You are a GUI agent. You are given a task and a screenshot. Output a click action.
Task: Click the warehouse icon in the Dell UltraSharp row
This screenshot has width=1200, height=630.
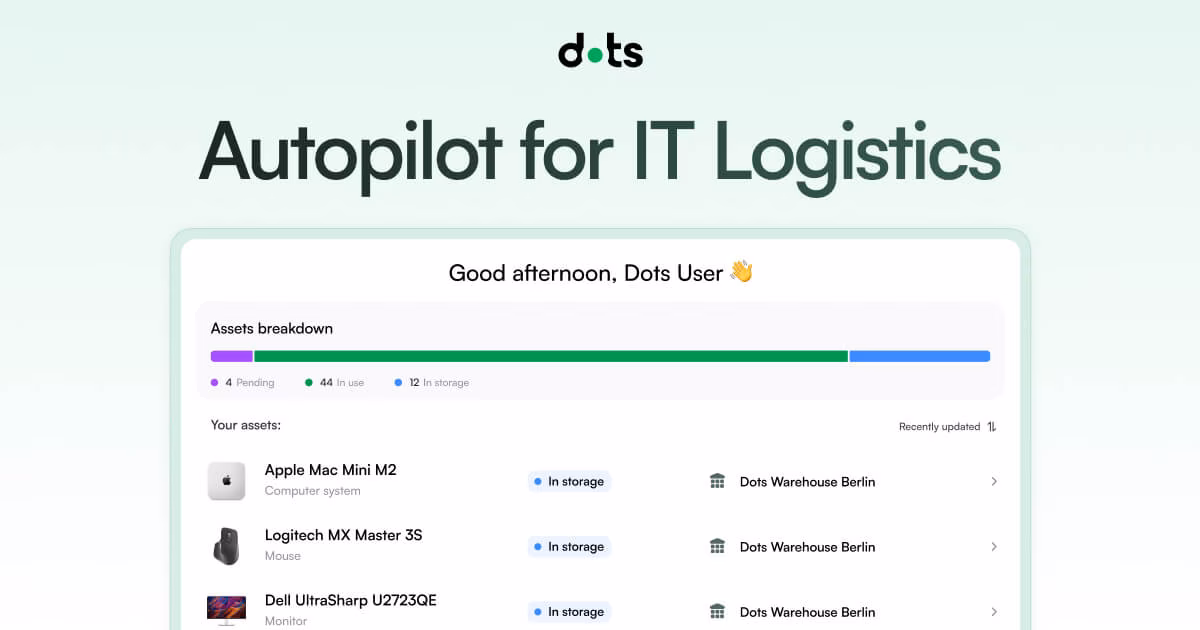717,611
